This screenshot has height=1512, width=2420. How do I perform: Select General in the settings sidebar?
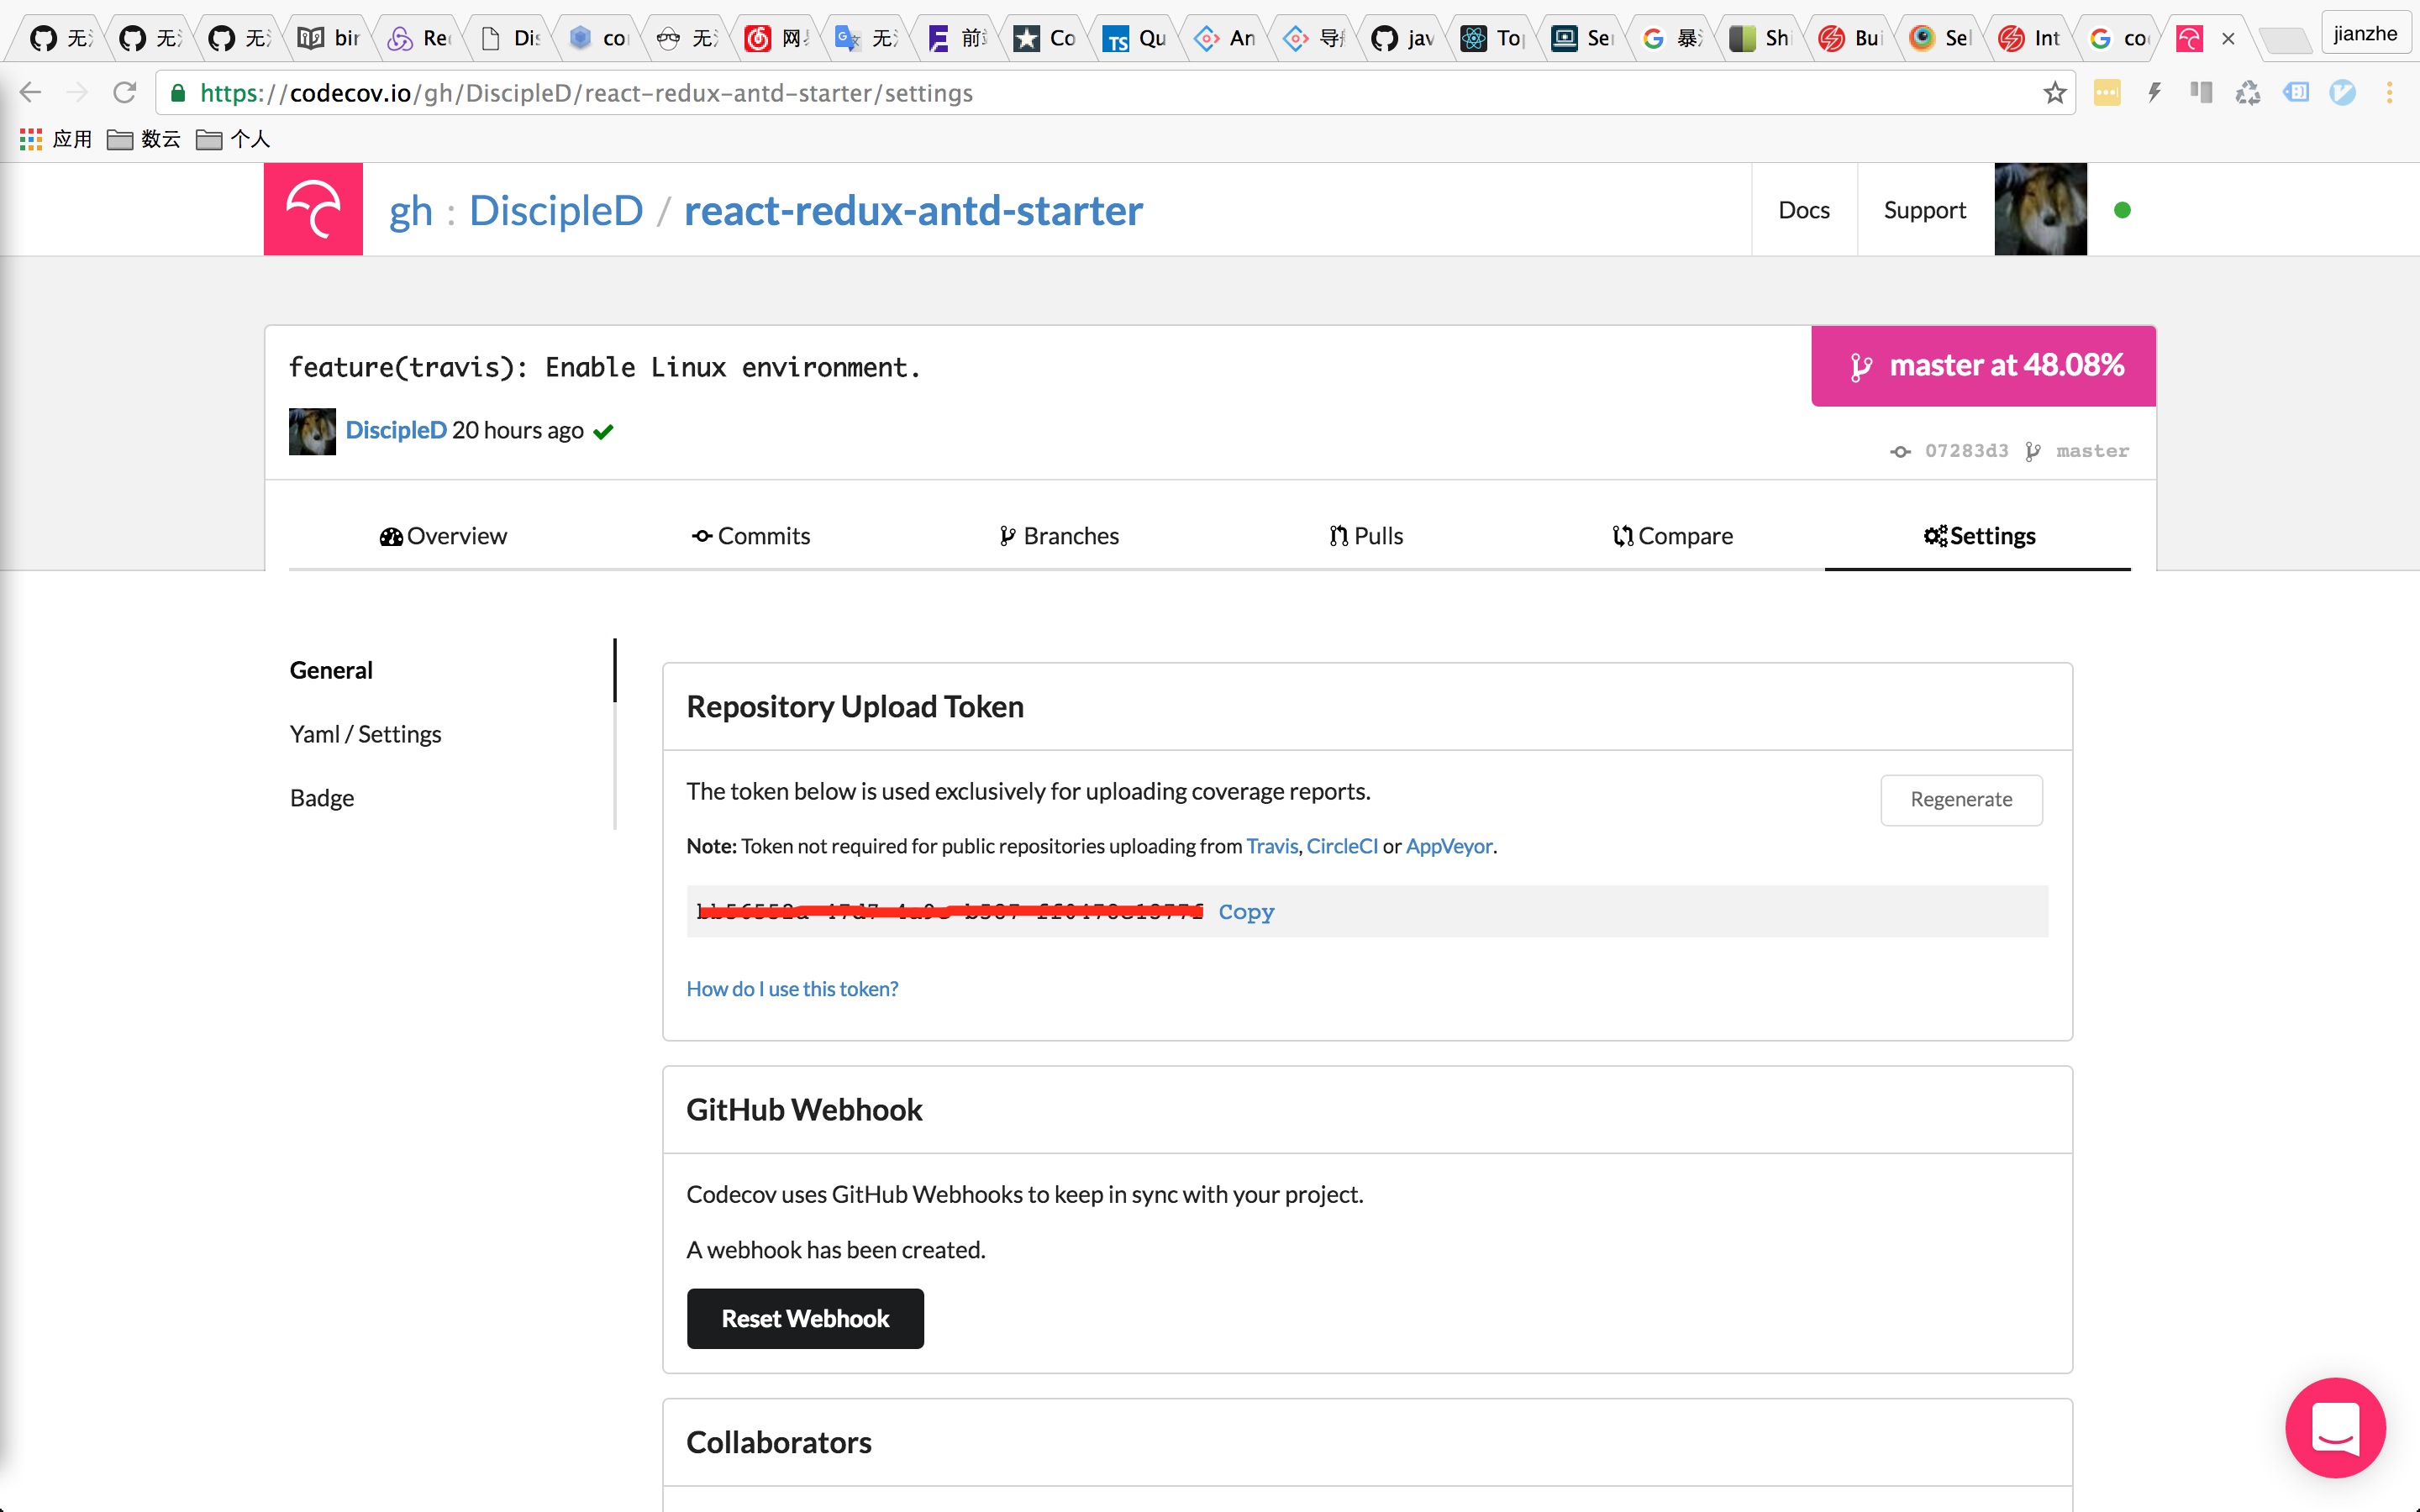click(331, 670)
